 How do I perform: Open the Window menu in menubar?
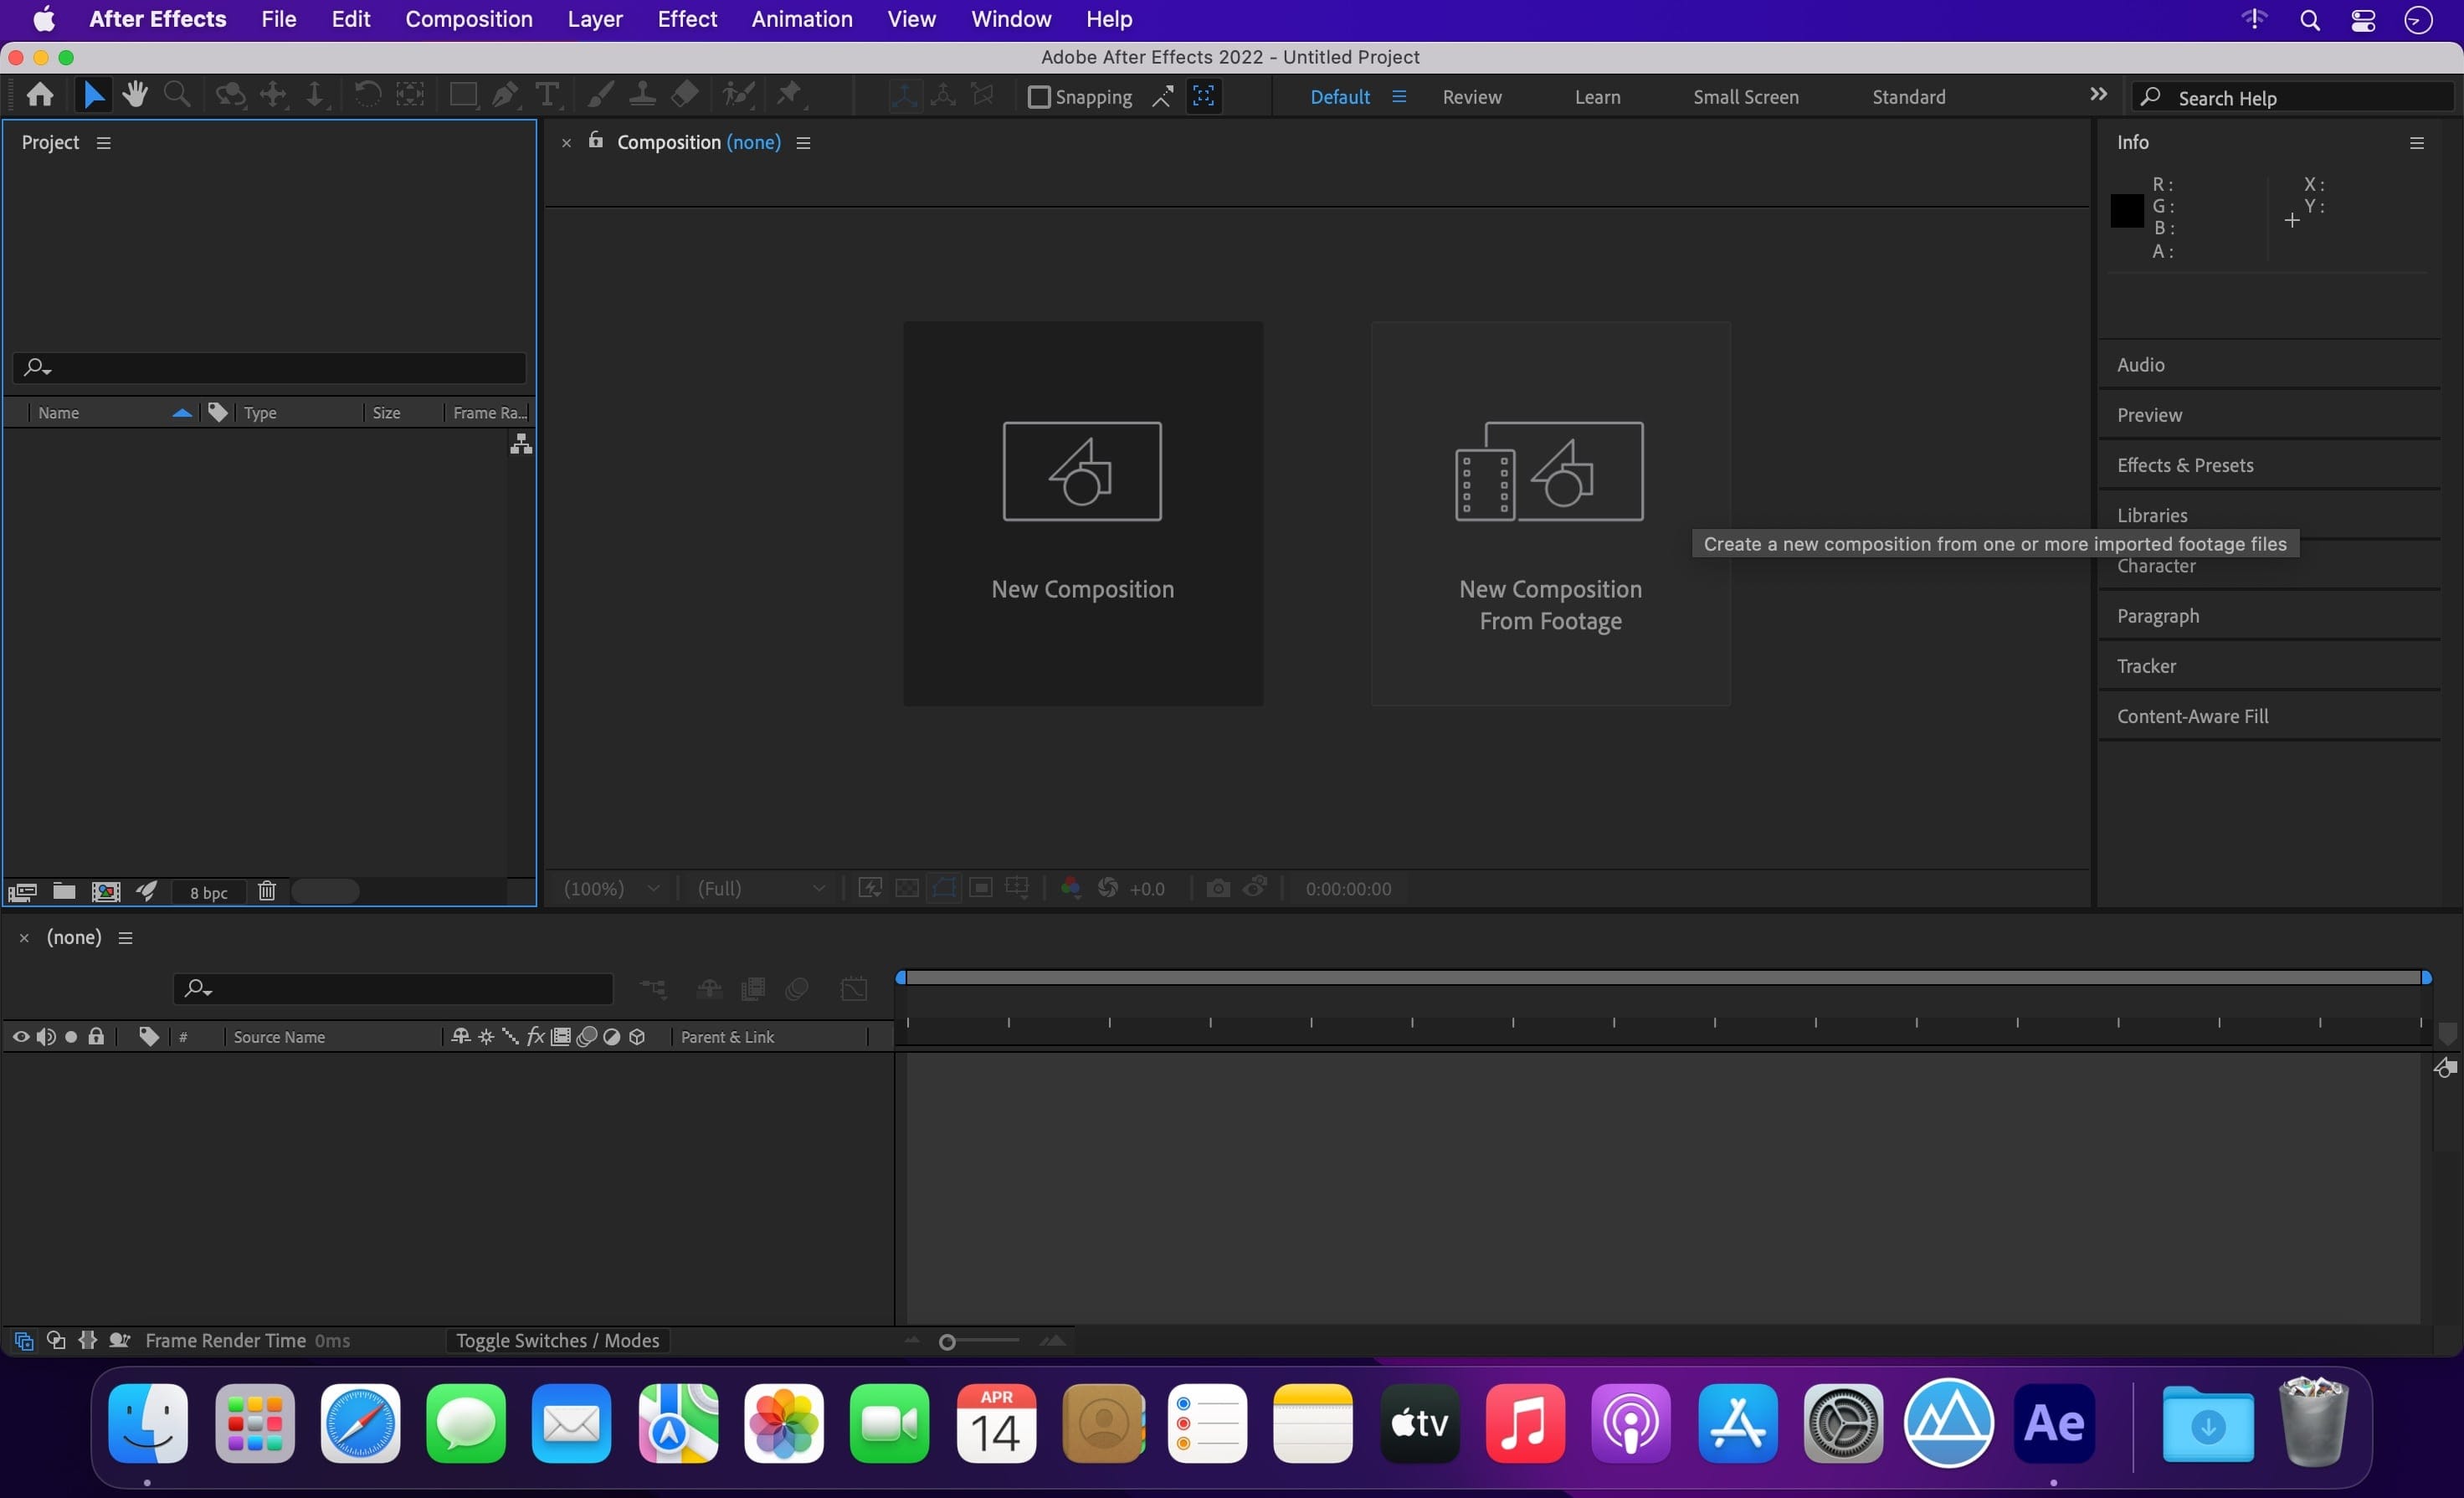click(x=1010, y=19)
